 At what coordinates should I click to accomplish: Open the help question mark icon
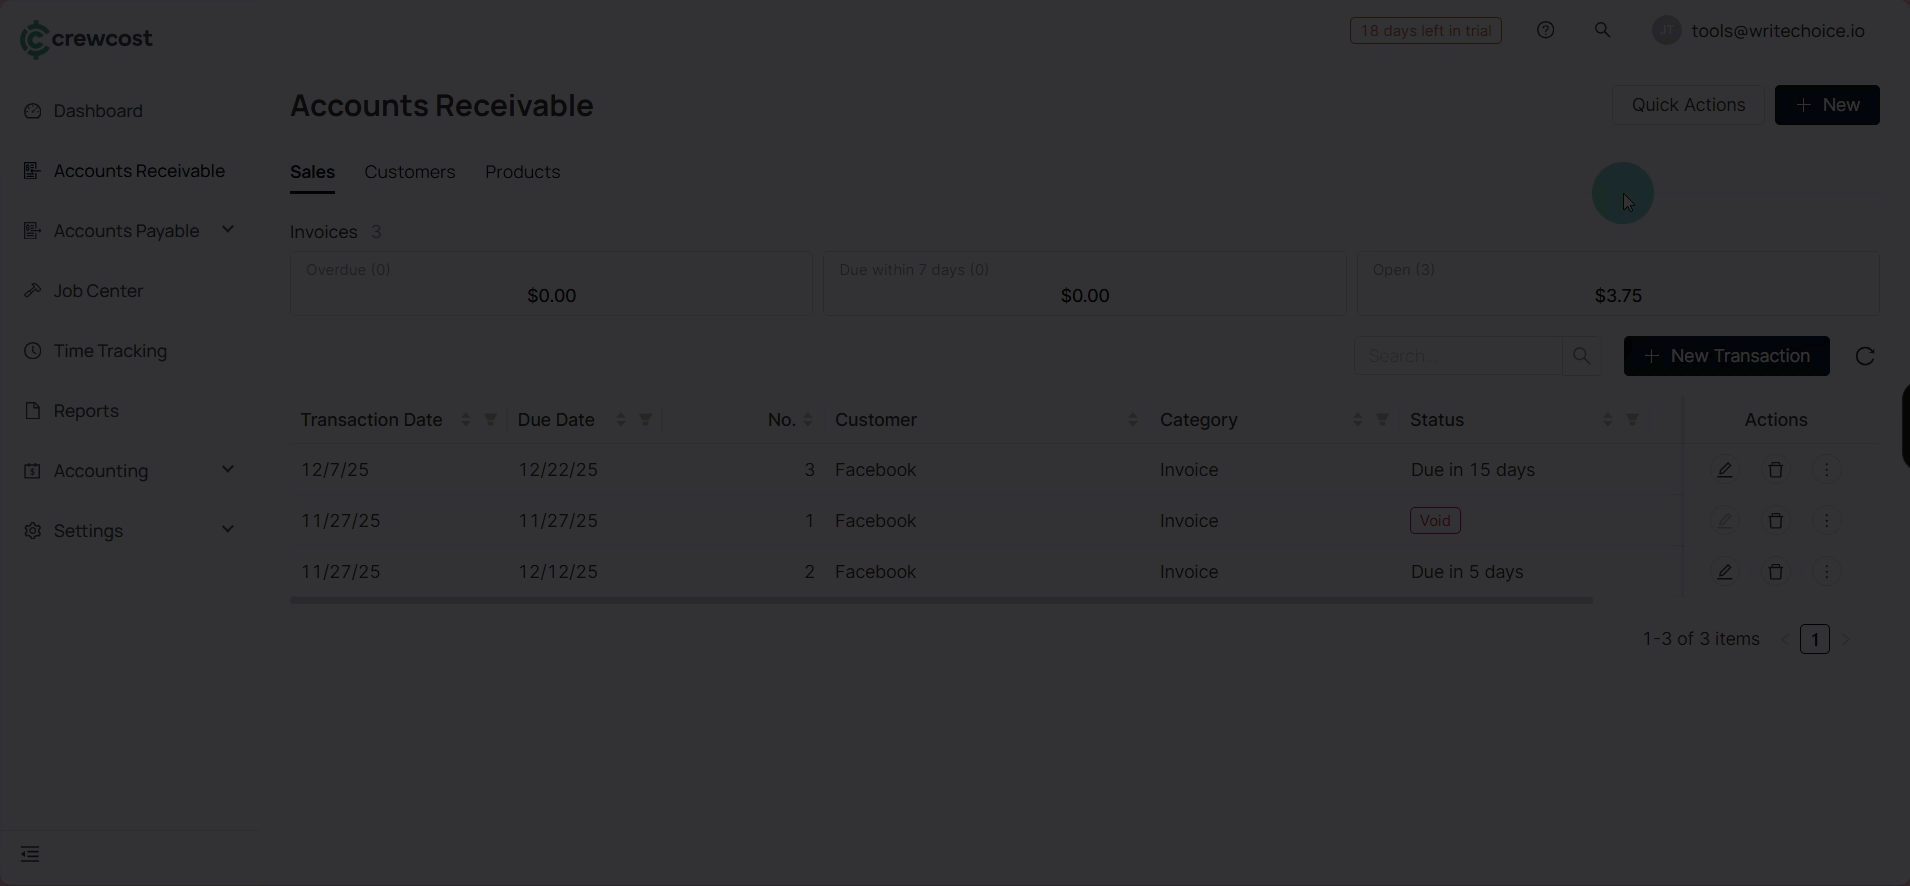[x=1545, y=31]
